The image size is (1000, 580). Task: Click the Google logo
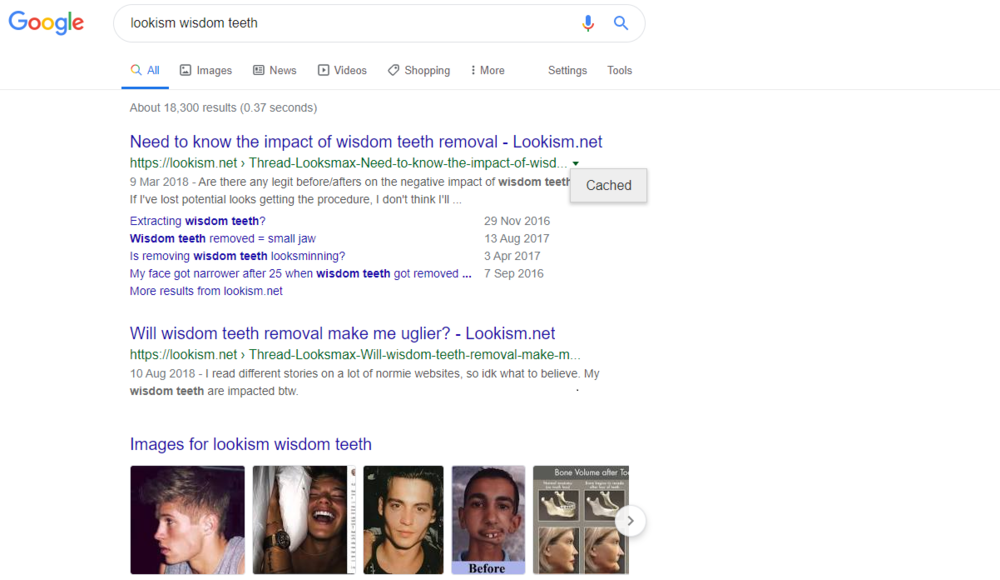46,23
